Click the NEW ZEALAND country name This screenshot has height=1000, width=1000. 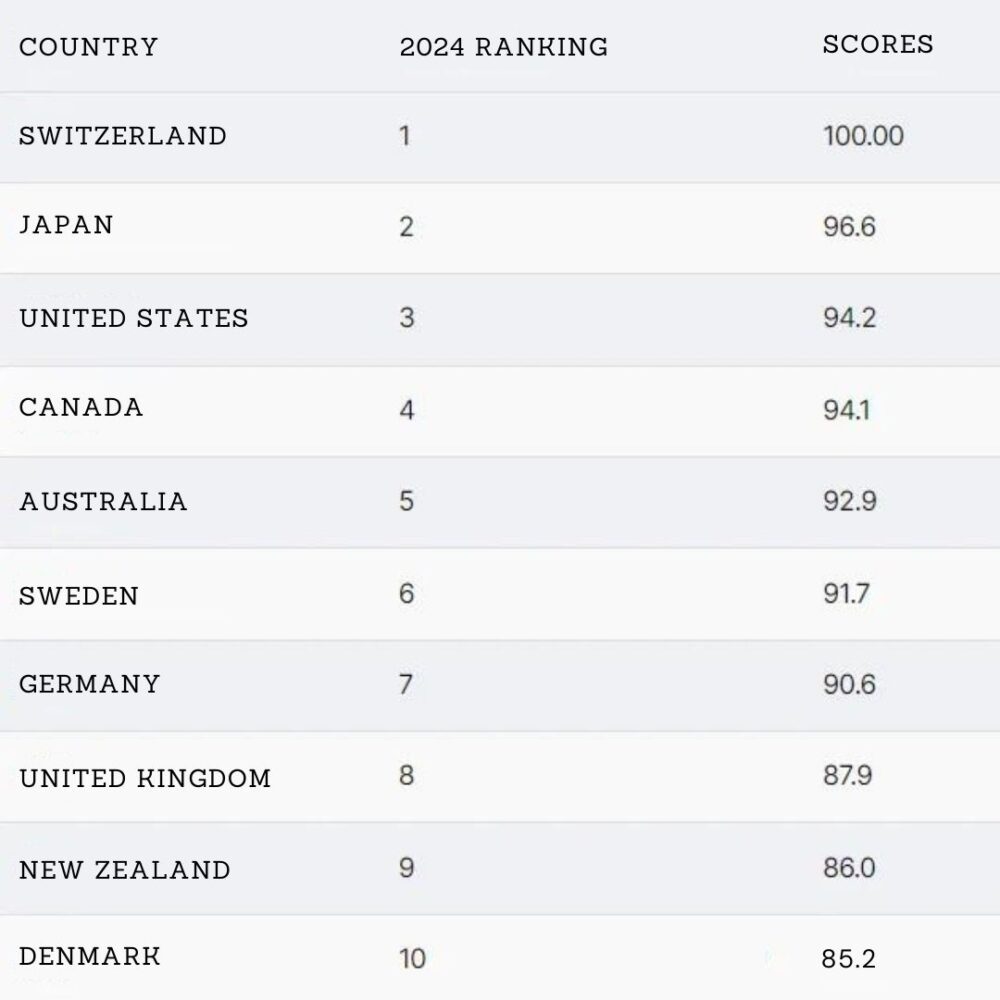[x=124, y=870]
